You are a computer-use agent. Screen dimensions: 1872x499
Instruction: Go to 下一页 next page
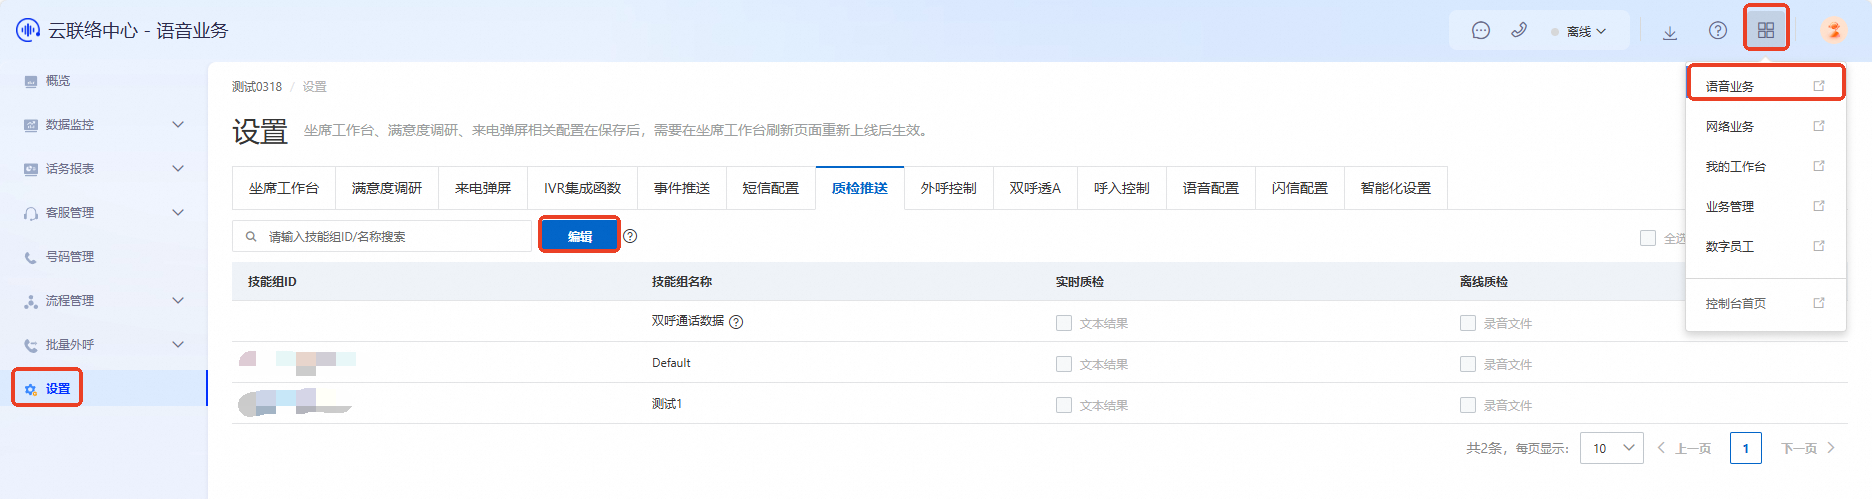[x=1808, y=448]
